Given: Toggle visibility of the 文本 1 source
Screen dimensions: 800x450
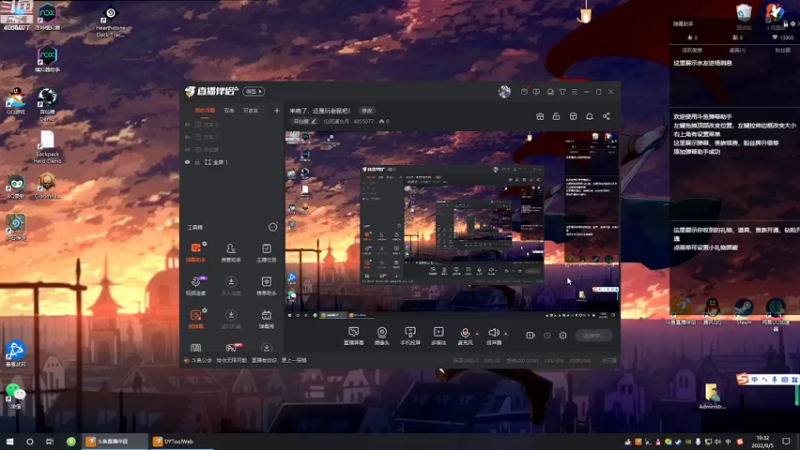Looking at the screenshot, I should click(187, 137).
